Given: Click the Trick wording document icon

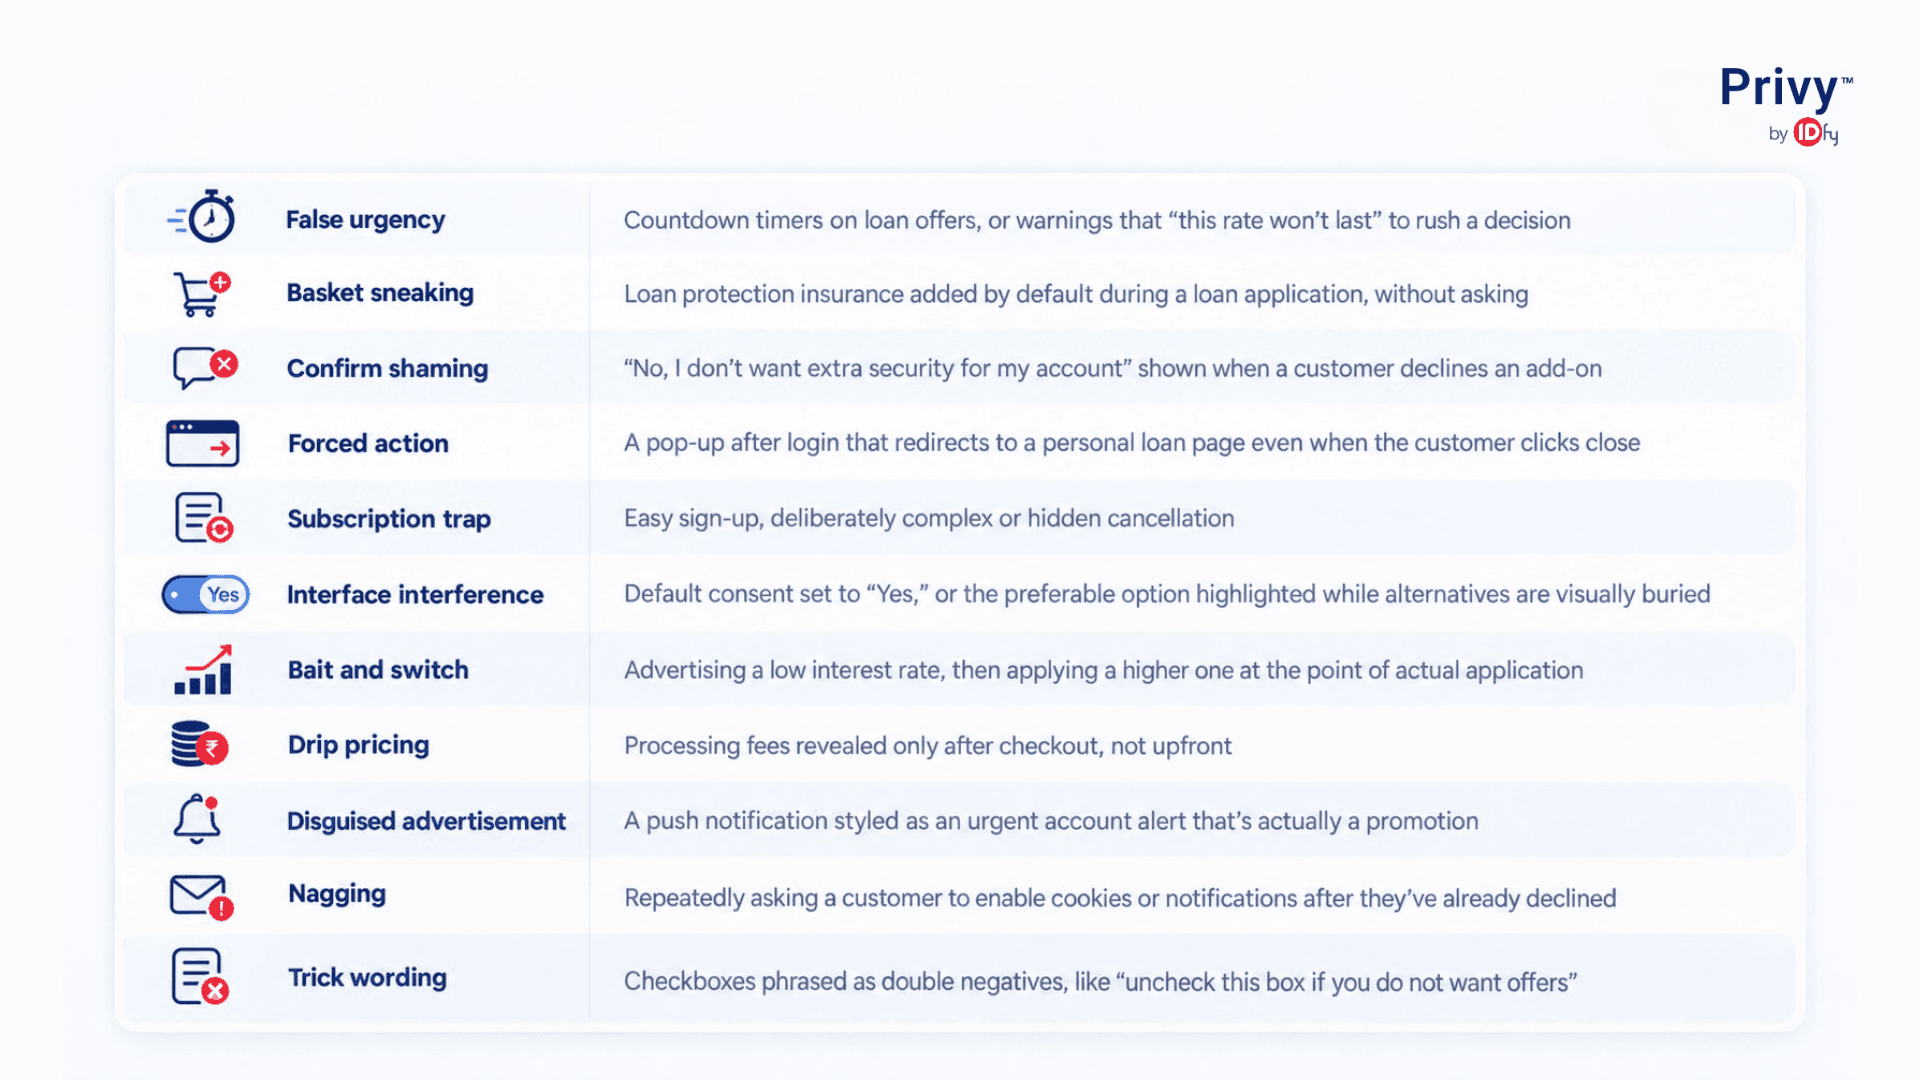Looking at the screenshot, I should point(200,976).
